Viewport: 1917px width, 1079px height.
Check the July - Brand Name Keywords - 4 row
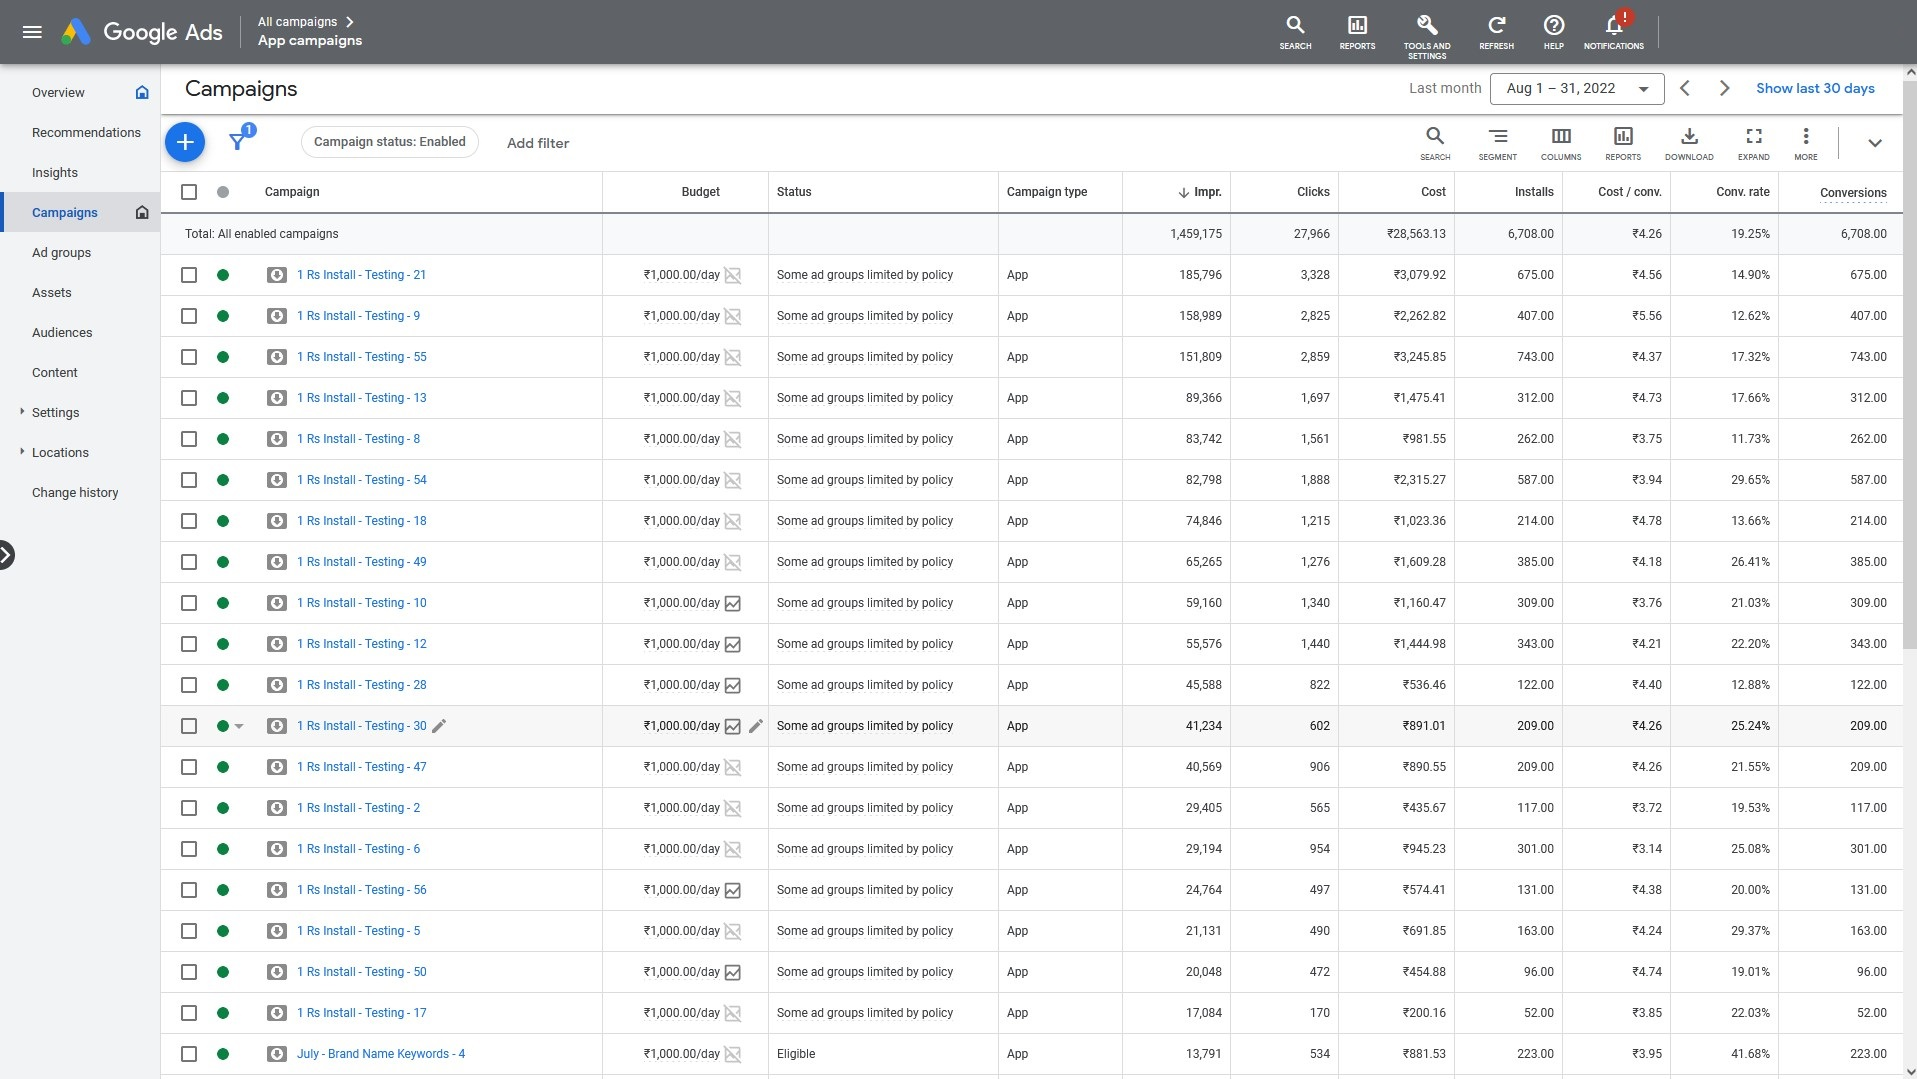tap(189, 1054)
